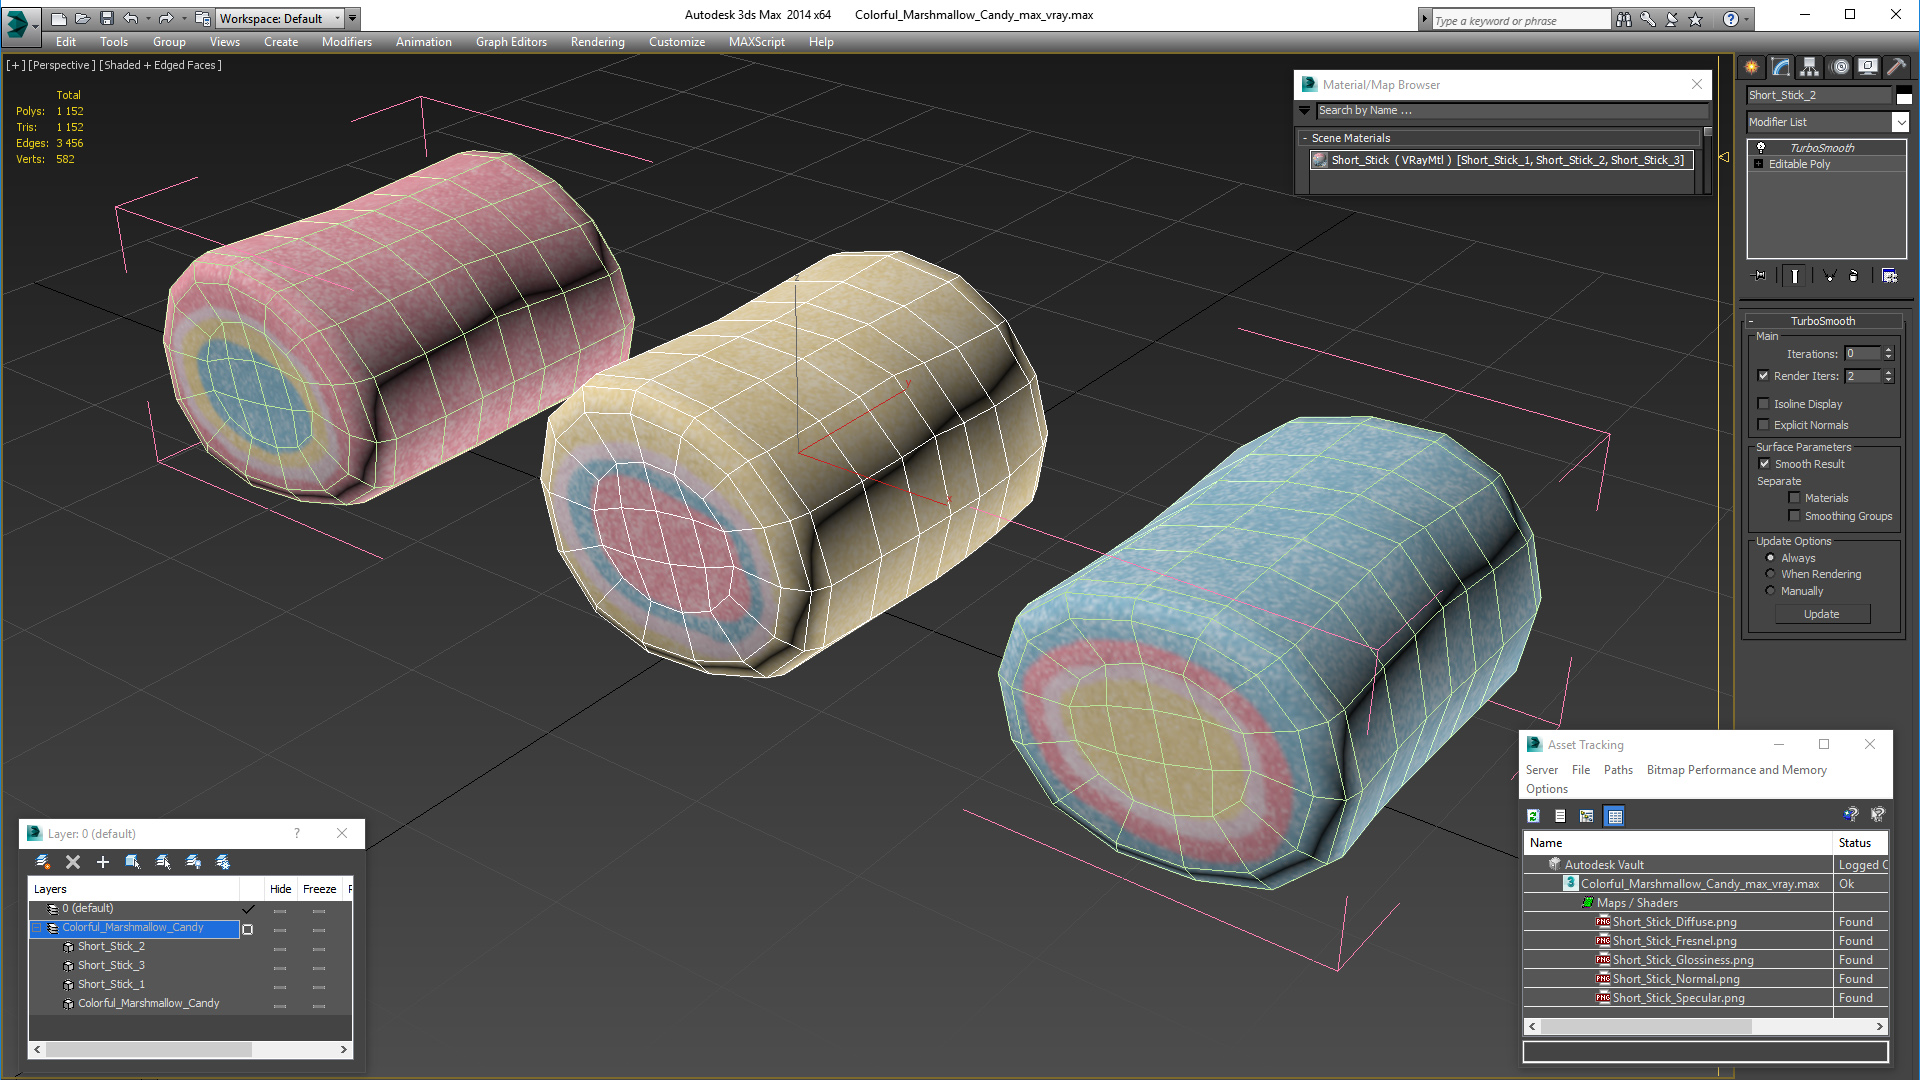This screenshot has width=1920, height=1080.
Task: Click the Redo icon in toolbar
Action: point(164,17)
